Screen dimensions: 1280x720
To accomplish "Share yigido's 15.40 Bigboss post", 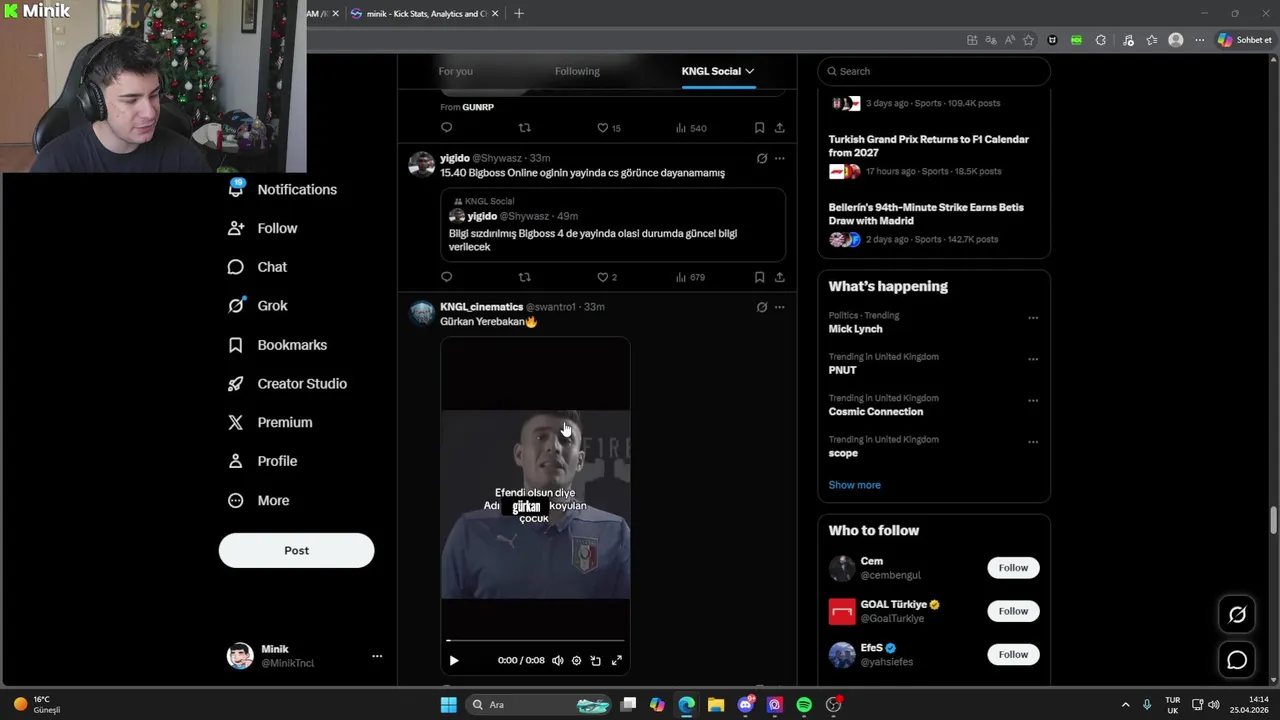I will coord(779,277).
